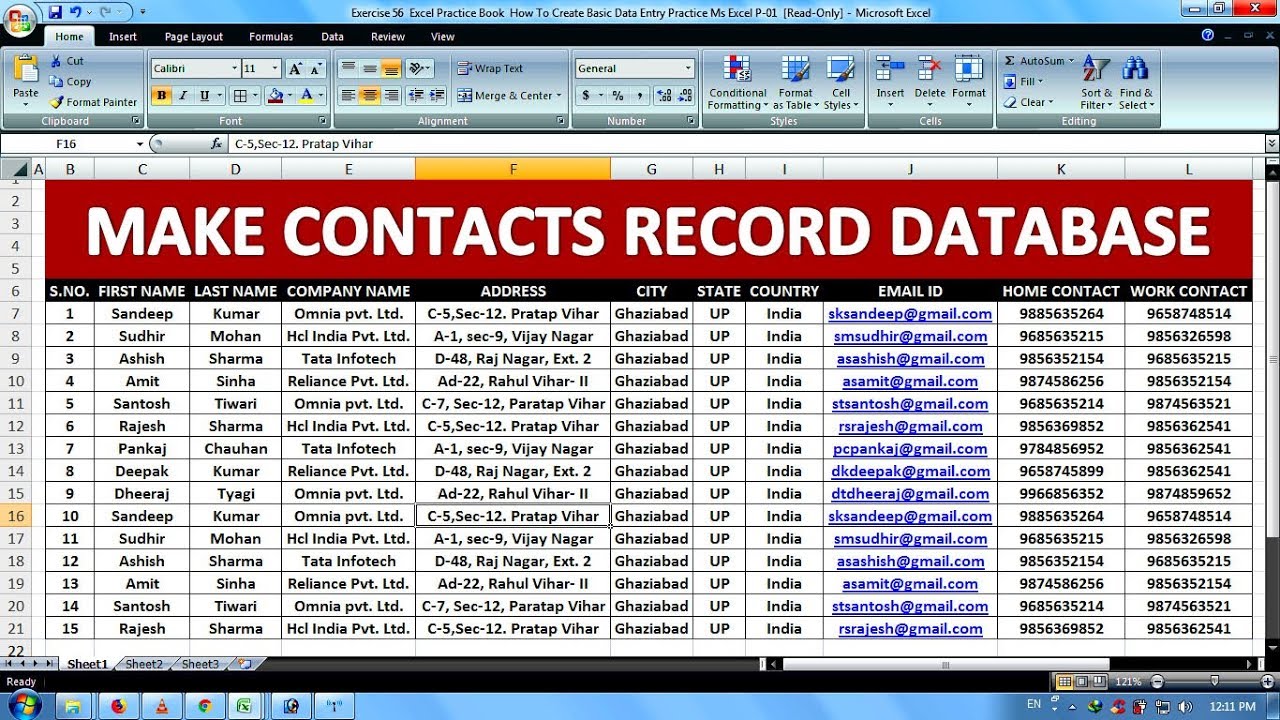
Task: Click Insert cells icon
Action: click(x=890, y=69)
